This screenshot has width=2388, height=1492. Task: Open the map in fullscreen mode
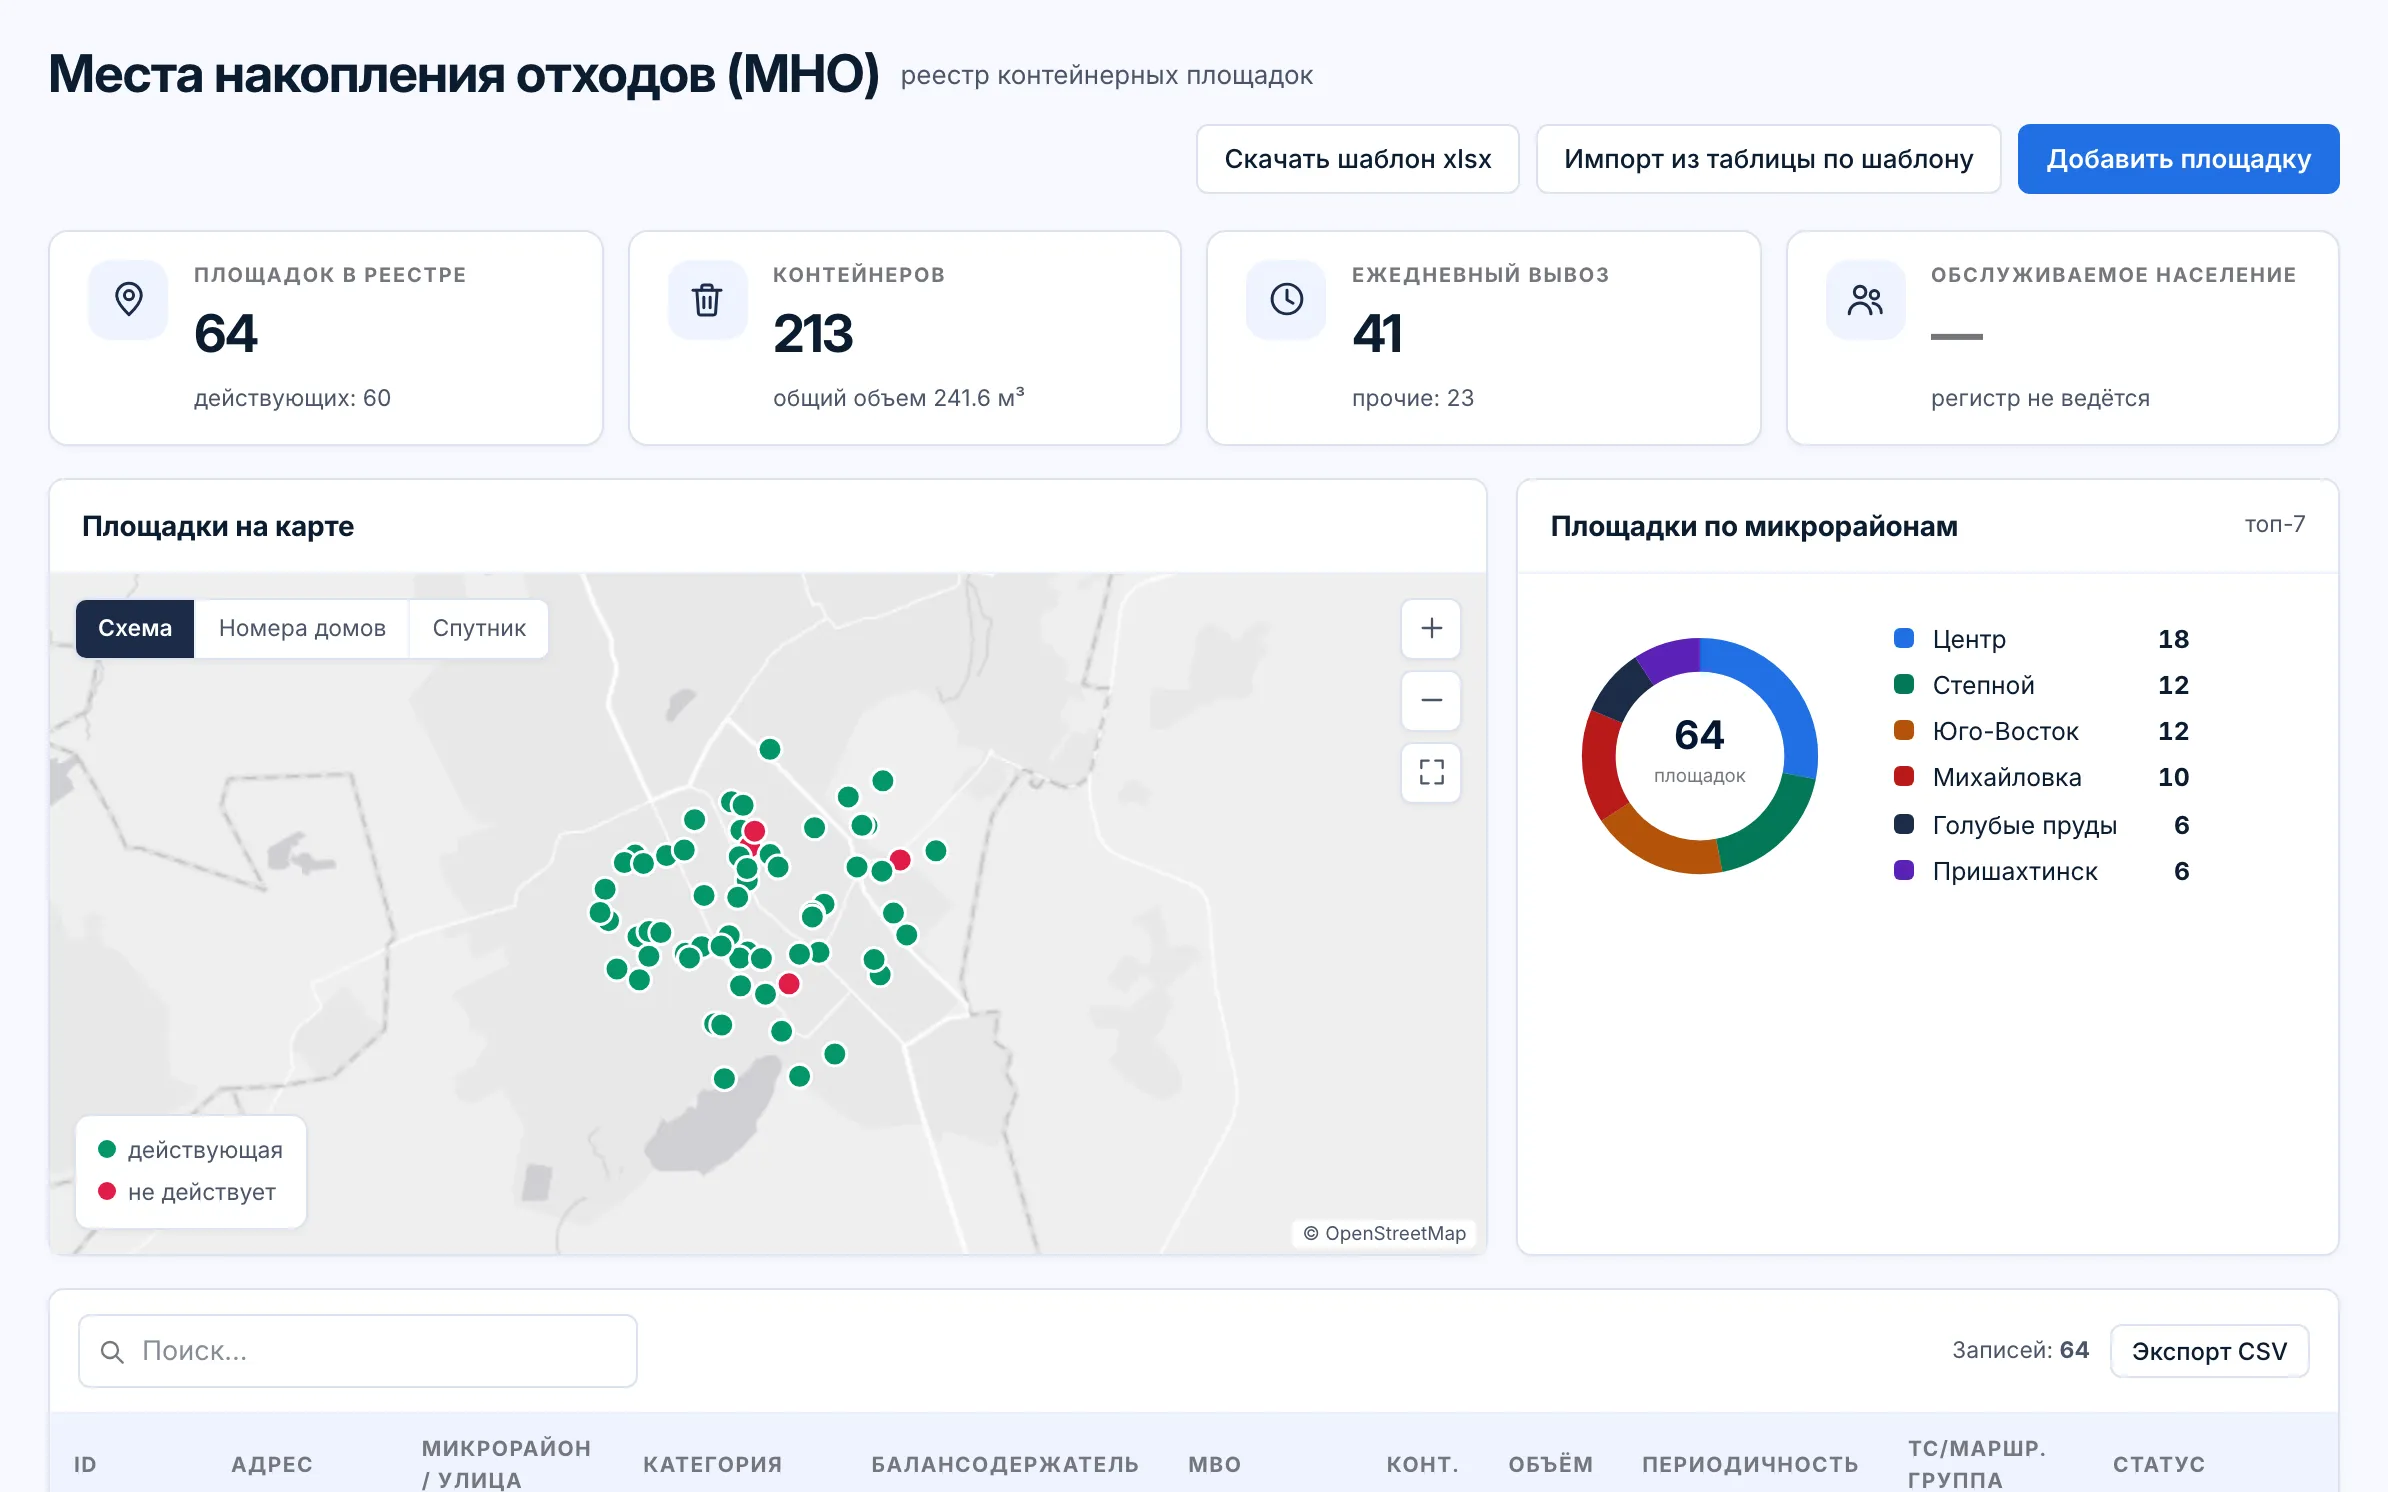point(1431,772)
